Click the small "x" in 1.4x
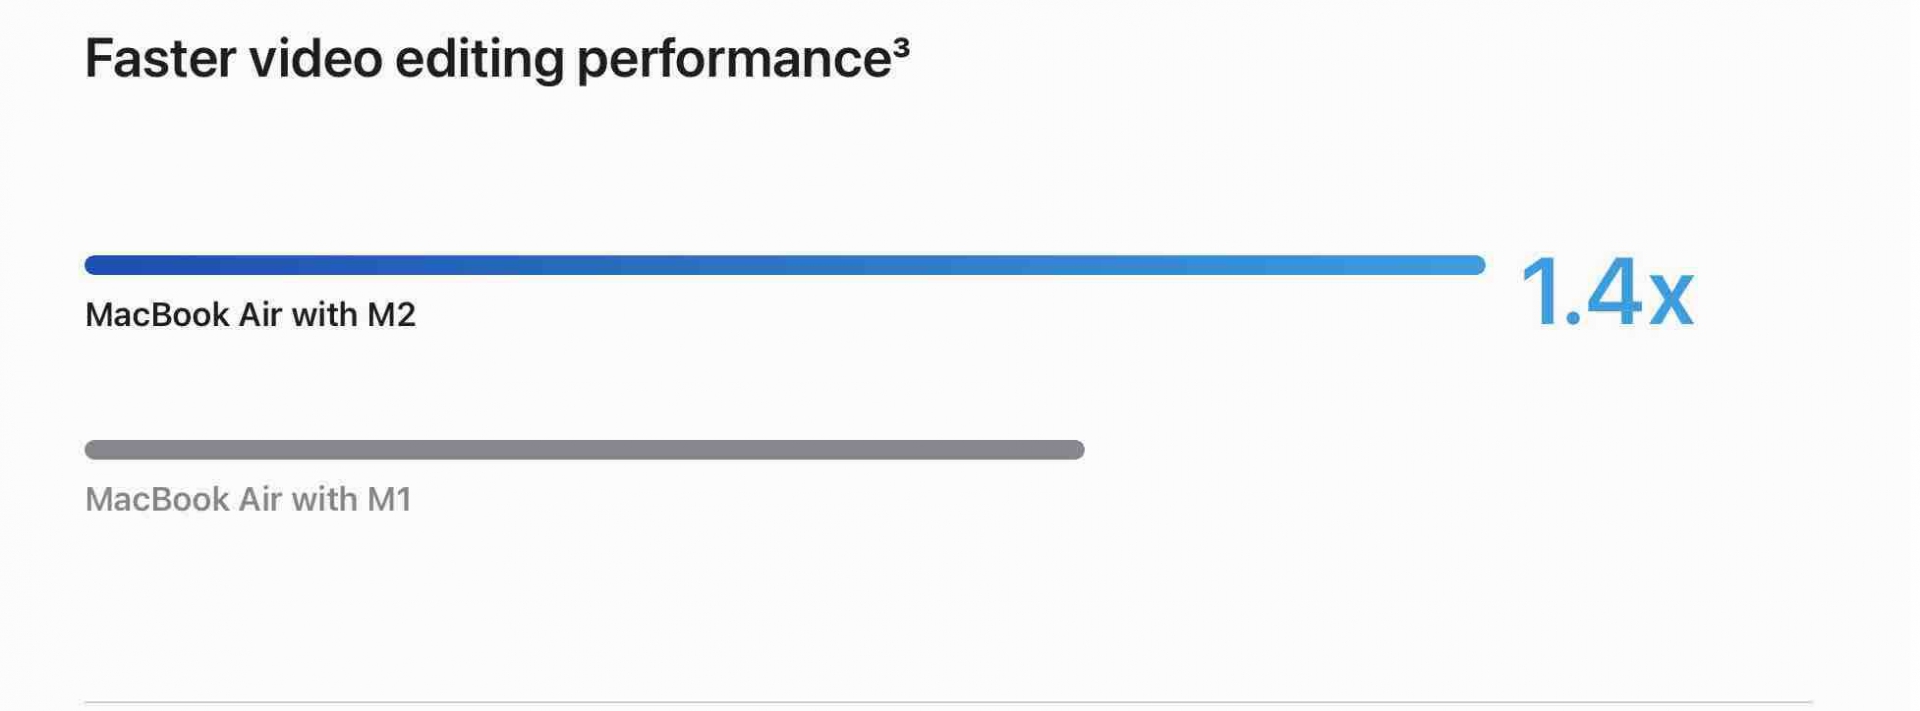The width and height of the screenshot is (1920, 711). coord(1671,299)
